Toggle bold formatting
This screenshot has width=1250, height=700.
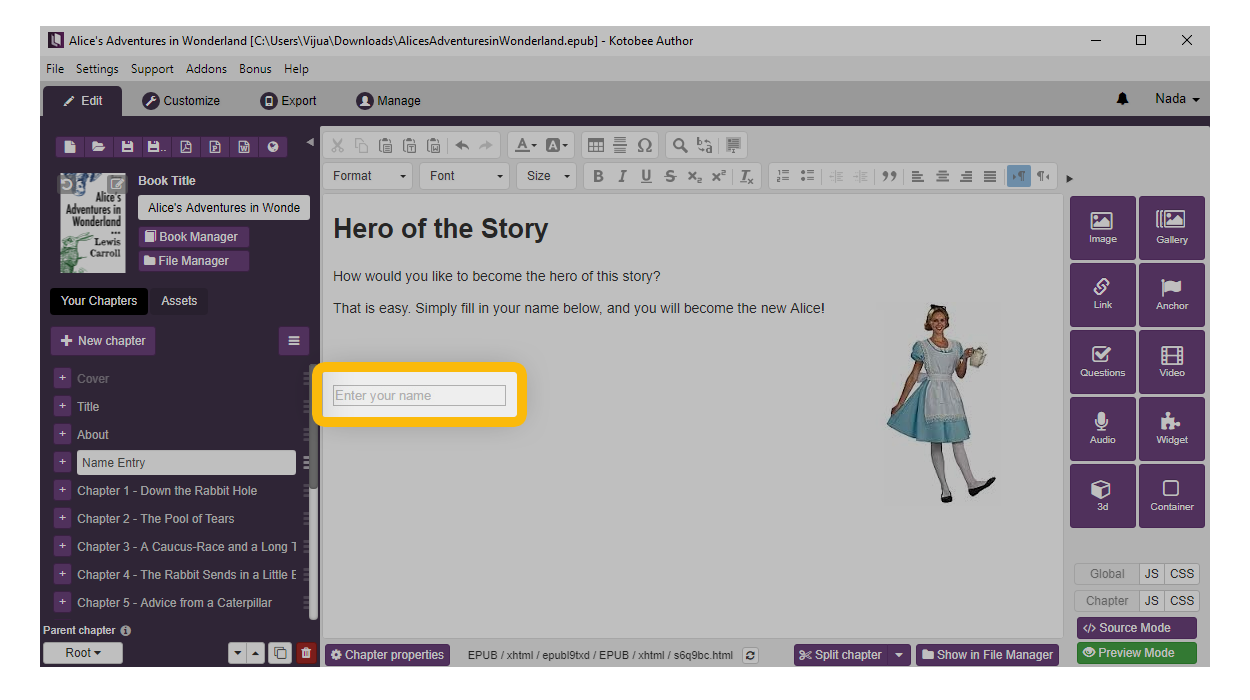[x=598, y=176]
